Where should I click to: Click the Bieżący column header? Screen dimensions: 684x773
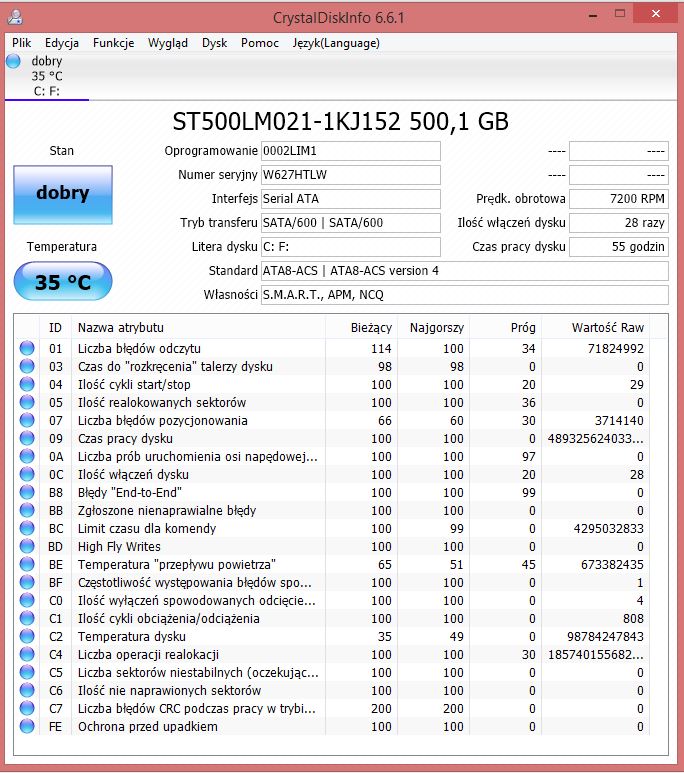click(362, 327)
